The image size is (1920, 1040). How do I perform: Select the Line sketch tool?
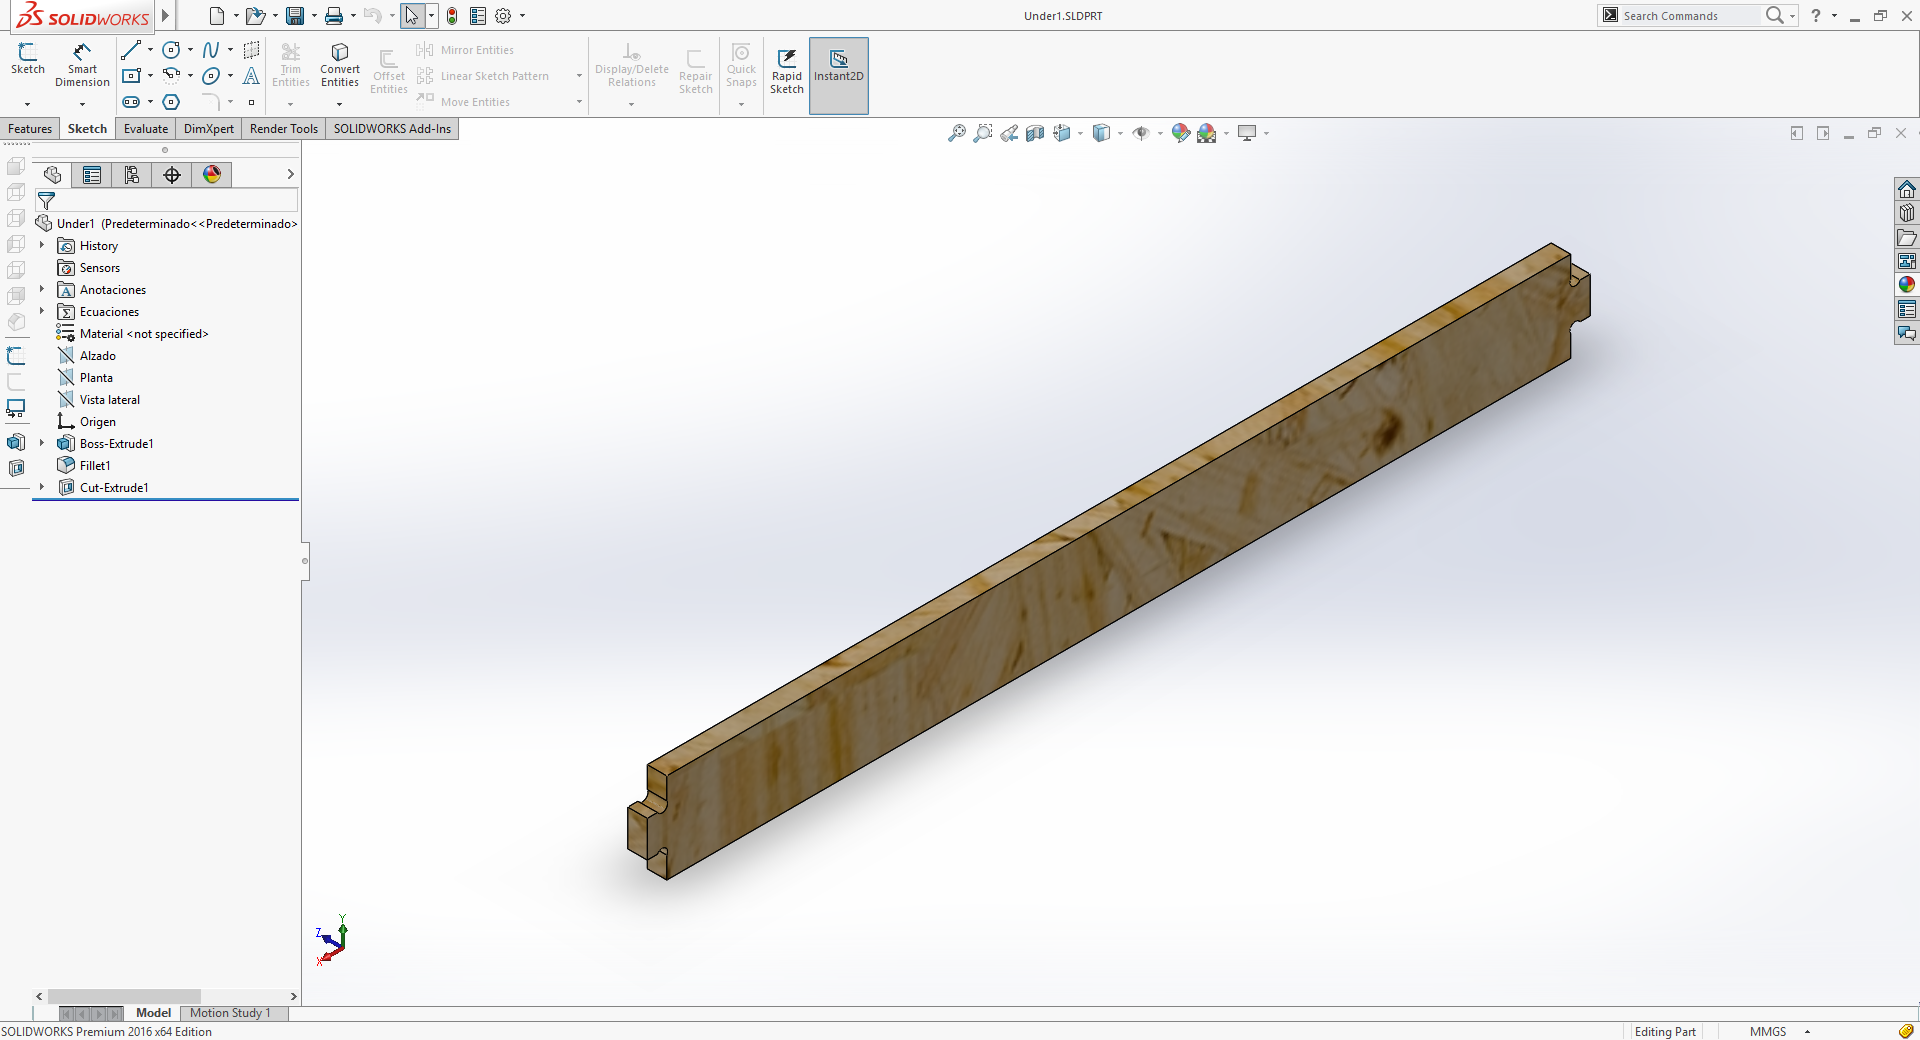tap(130, 50)
